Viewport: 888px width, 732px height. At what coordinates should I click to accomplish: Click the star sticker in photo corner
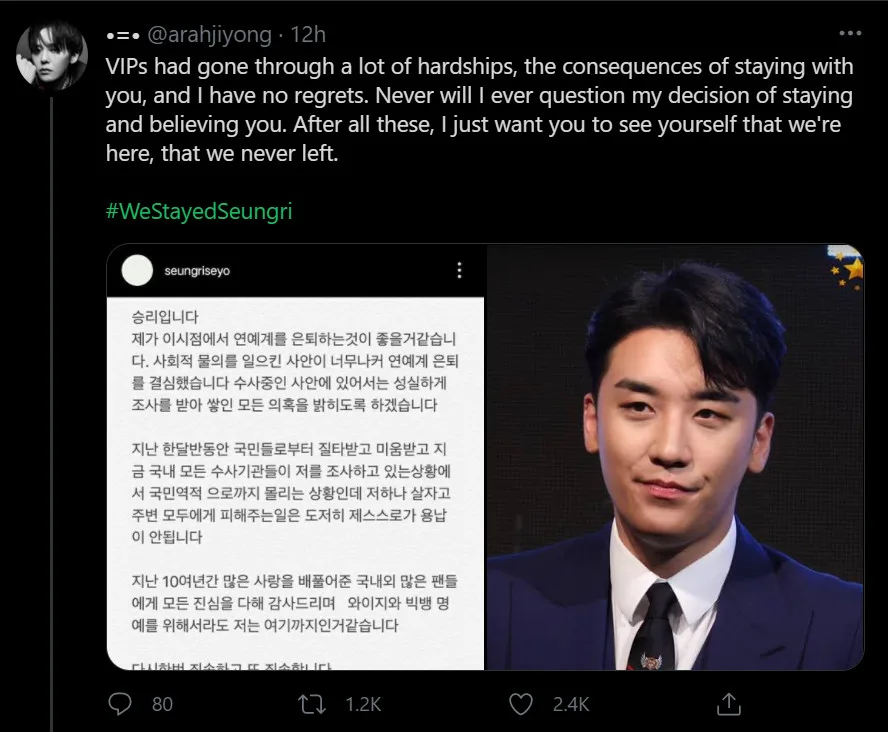point(848,266)
